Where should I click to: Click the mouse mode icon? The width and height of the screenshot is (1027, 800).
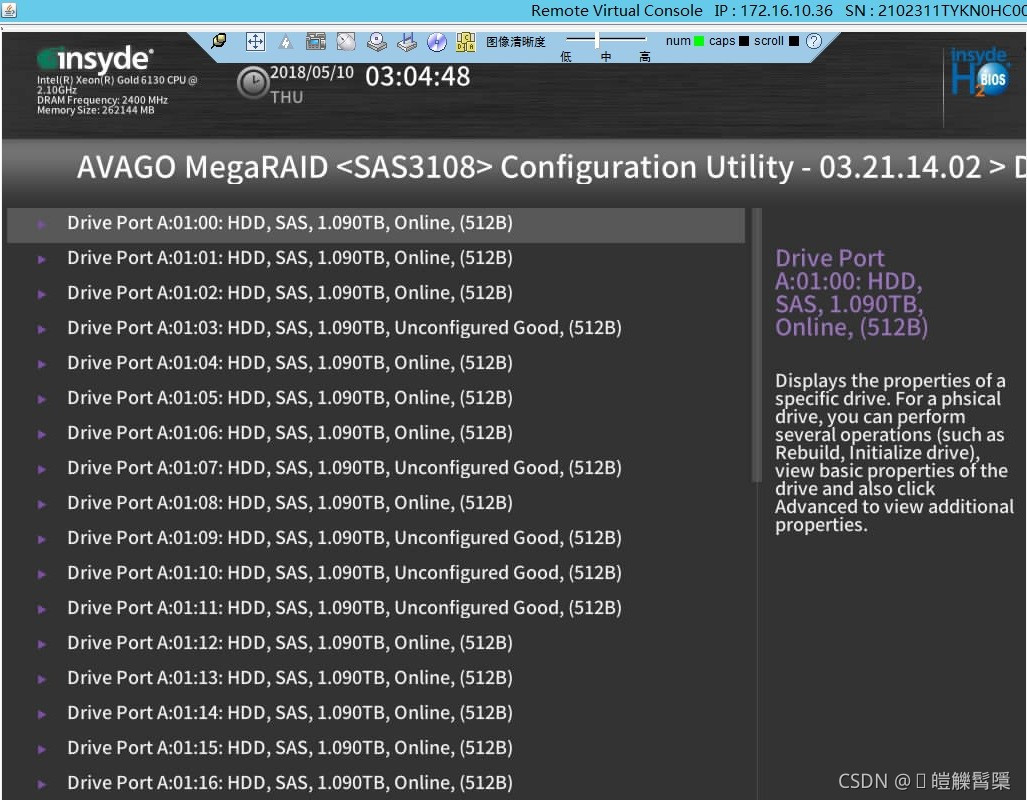346,42
